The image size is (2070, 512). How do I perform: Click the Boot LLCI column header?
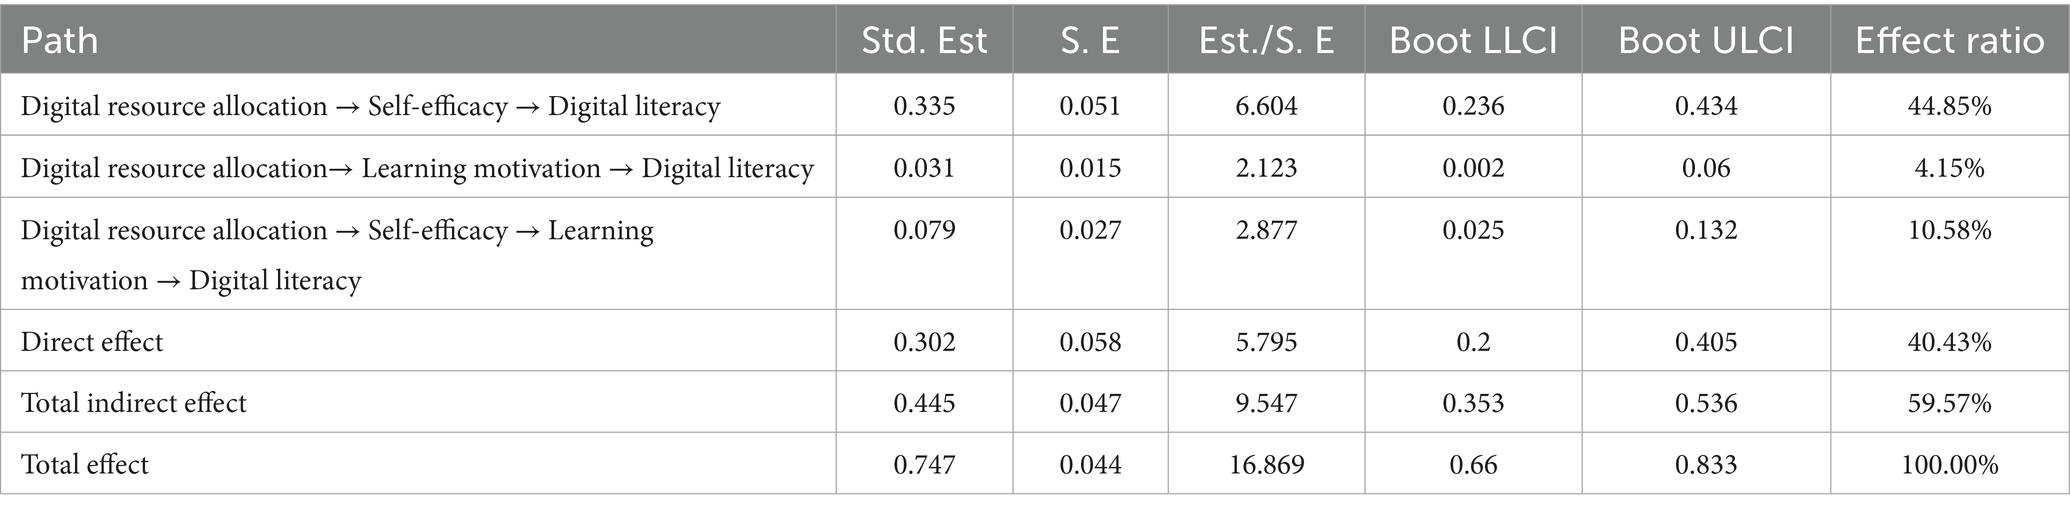[x=1473, y=41]
